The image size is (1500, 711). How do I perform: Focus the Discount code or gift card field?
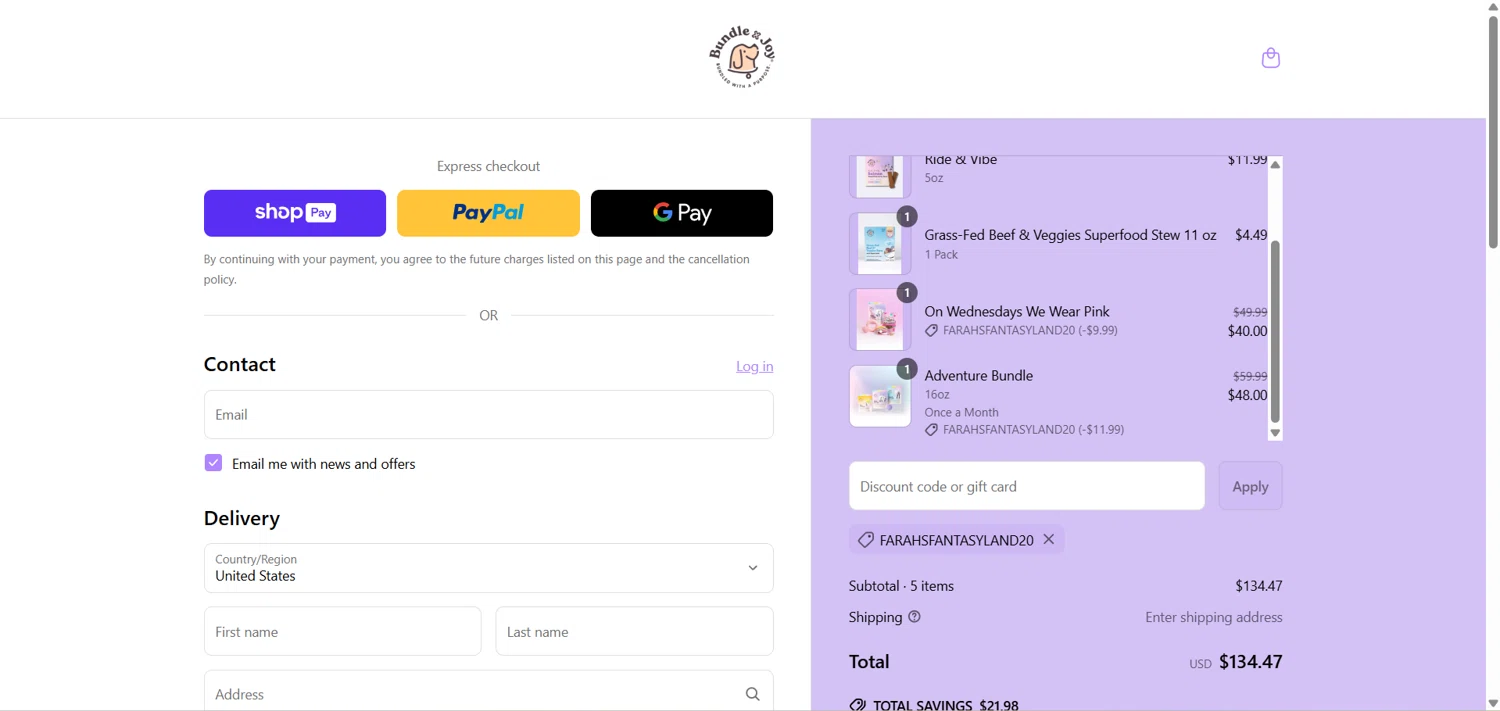tap(1027, 486)
